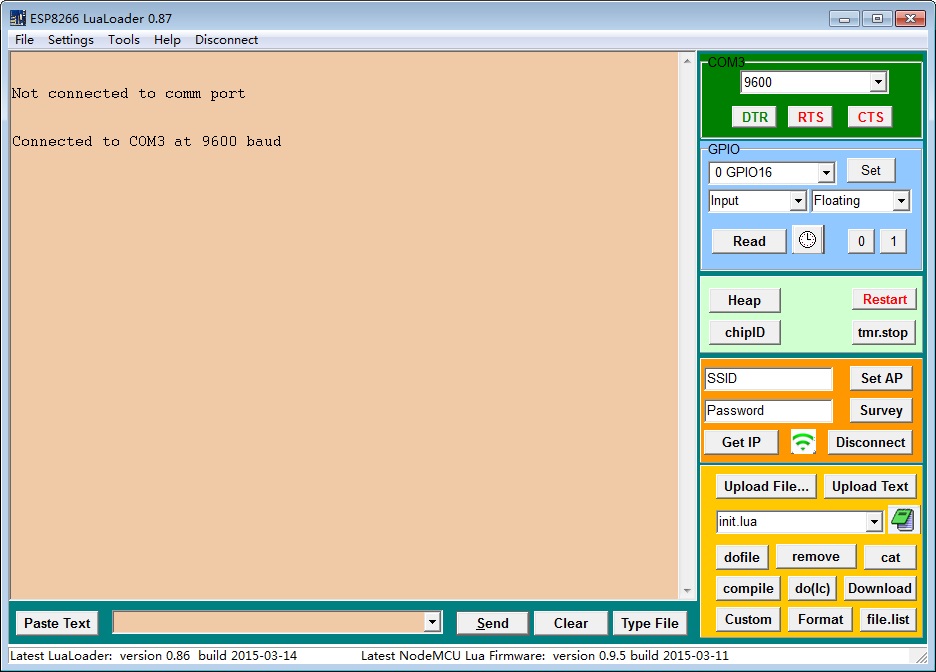Click the Download button
Screen dimensions: 936x672
click(x=879, y=588)
